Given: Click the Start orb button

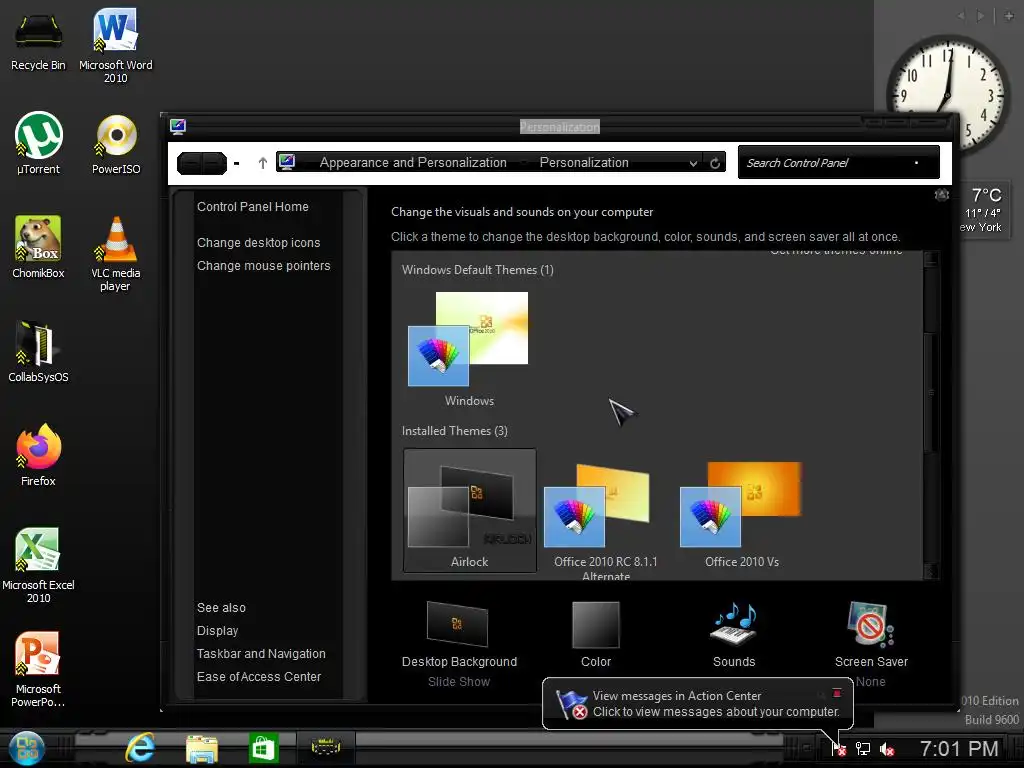Looking at the screenshot, I should point(27,748).
